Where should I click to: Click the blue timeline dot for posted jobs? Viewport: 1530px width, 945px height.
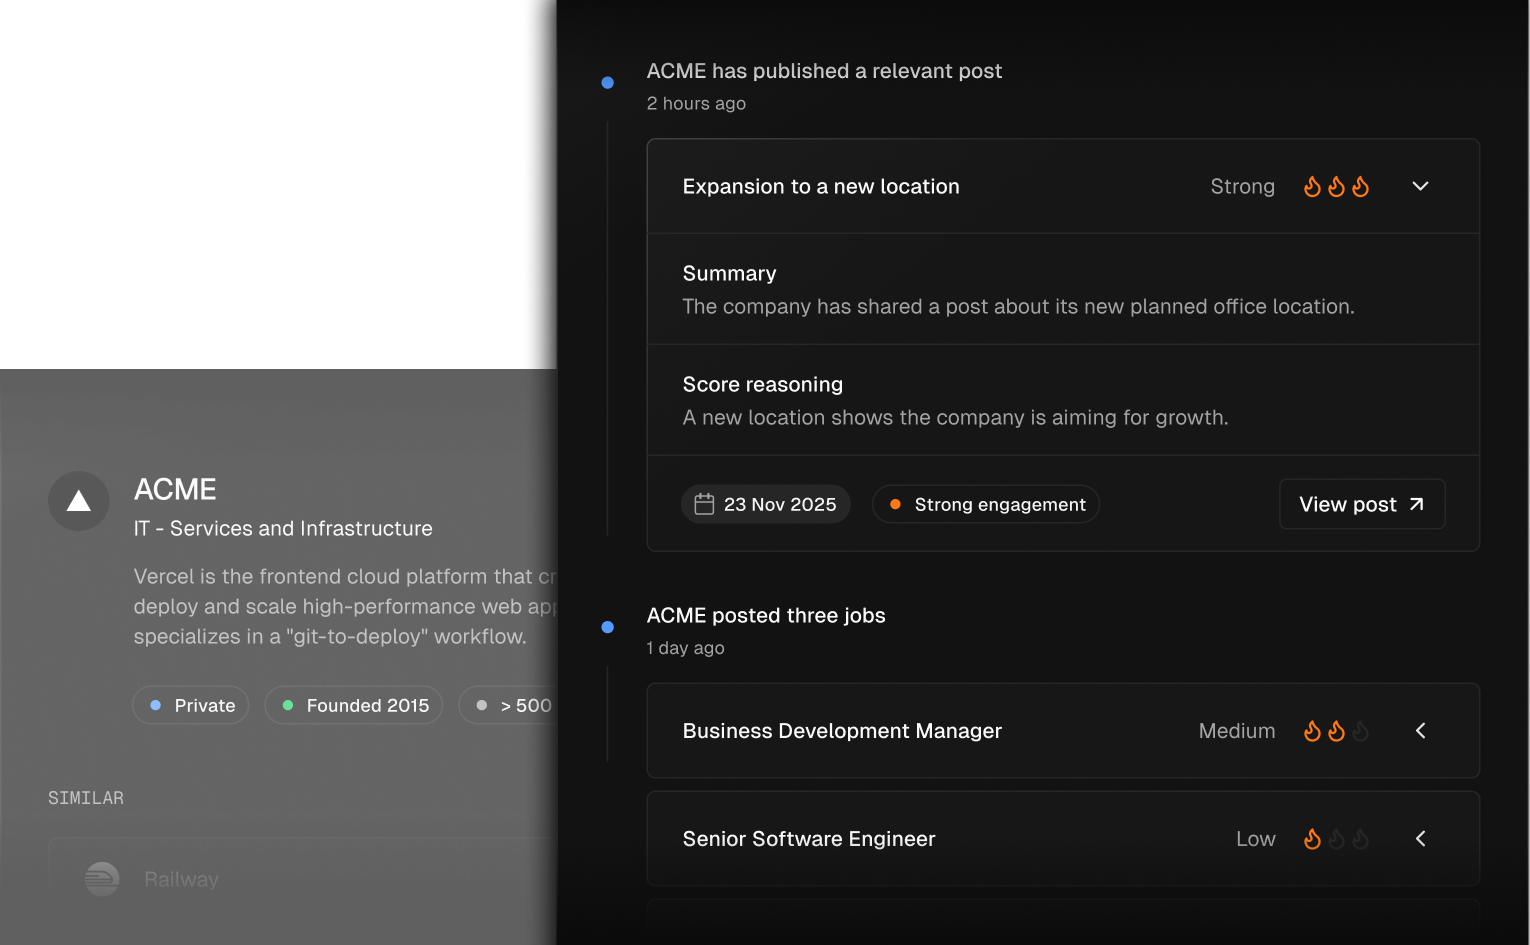tap(607, 627)
